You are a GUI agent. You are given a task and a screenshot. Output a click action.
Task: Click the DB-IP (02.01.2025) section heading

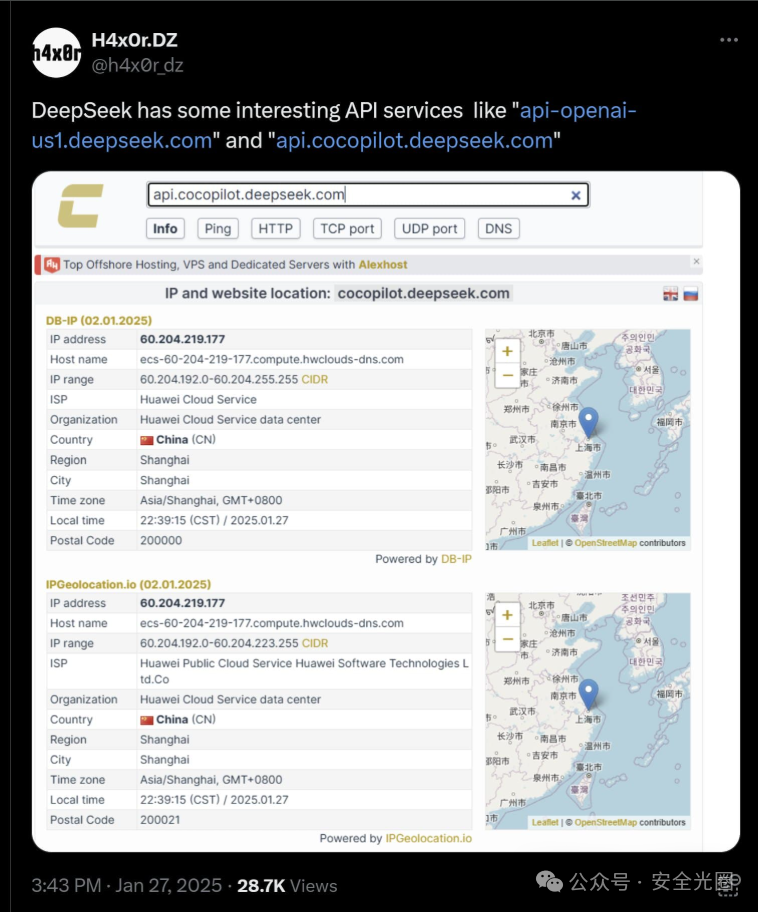99,320
